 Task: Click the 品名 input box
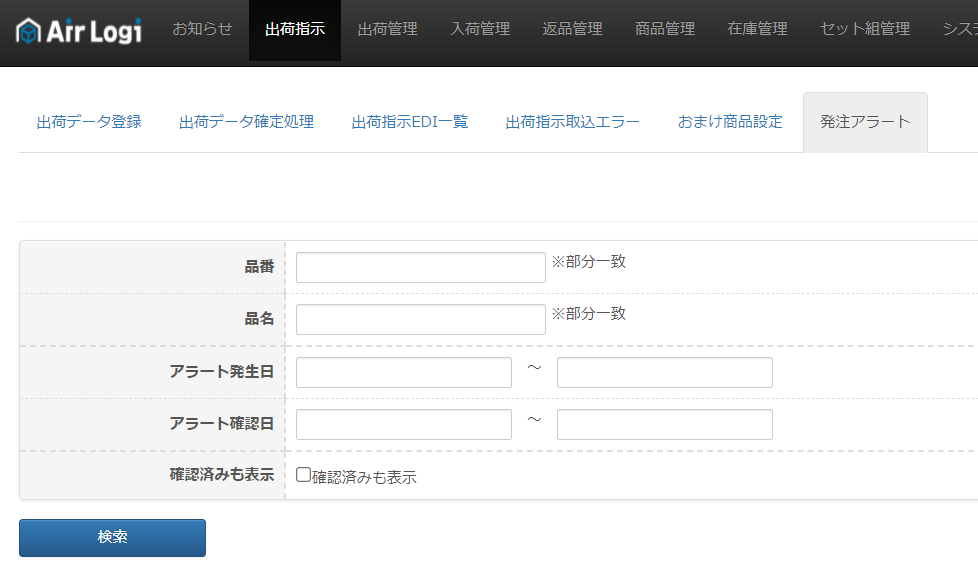[x=420, y=320]
